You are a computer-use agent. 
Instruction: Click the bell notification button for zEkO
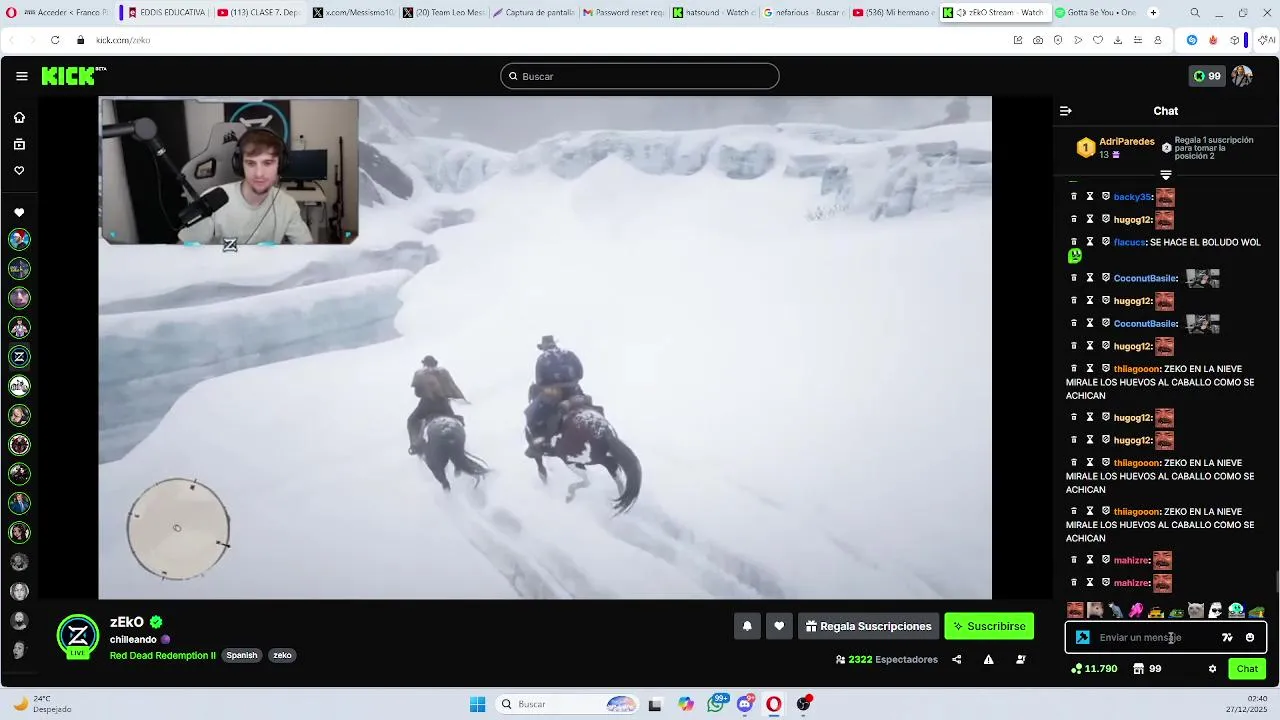747,626
